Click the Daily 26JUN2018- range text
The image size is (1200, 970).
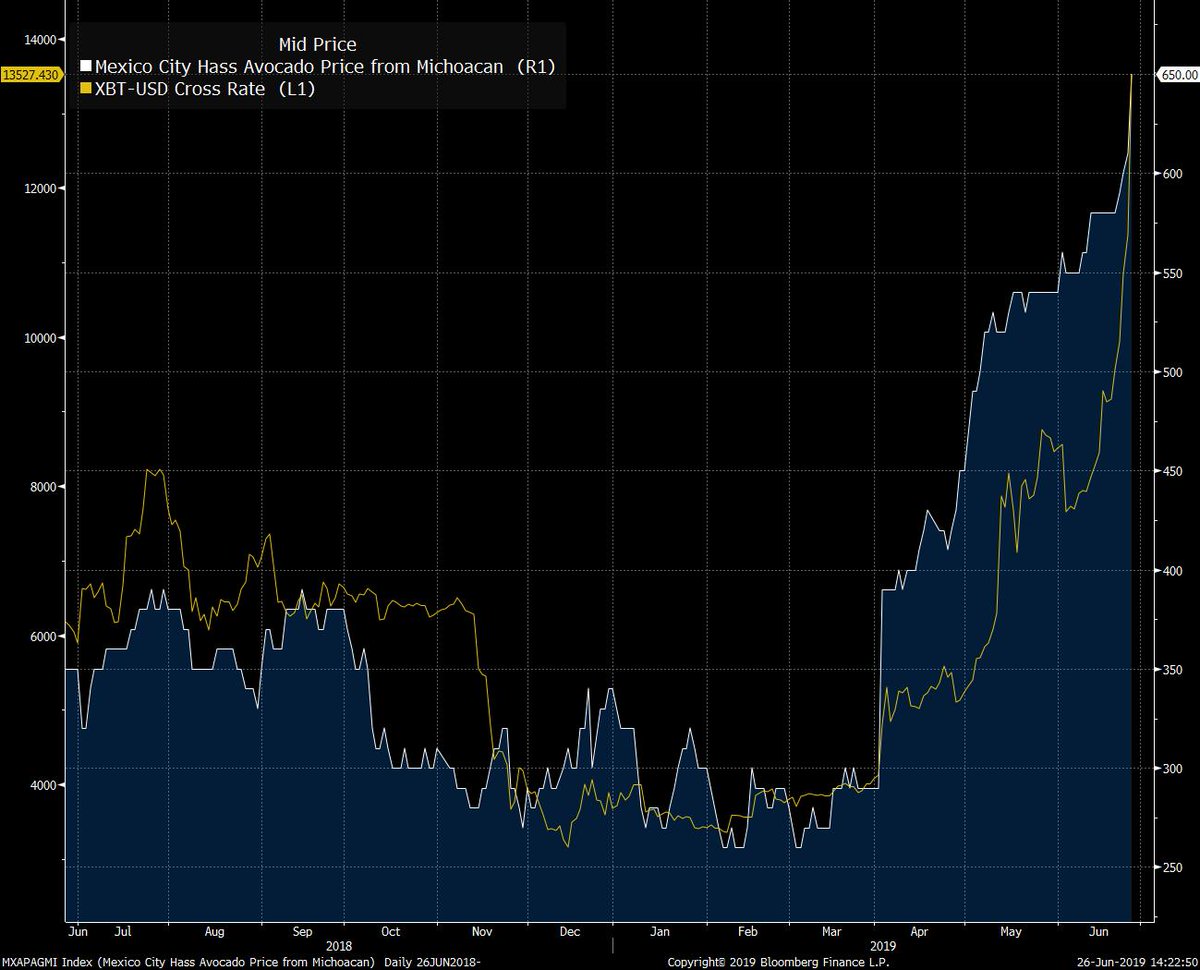[x=433, y=962]
